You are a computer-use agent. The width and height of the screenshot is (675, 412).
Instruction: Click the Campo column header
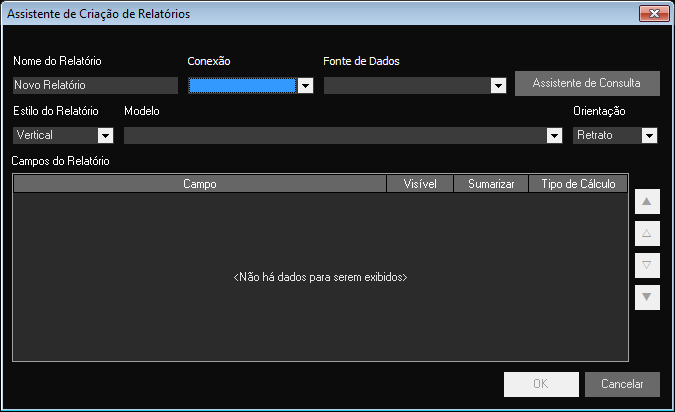[x=200, y=184]
